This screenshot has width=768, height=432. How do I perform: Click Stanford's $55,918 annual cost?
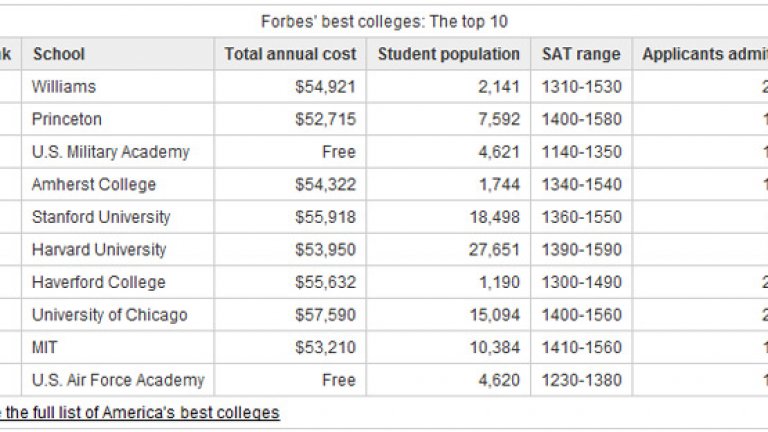tap(325, 217)
